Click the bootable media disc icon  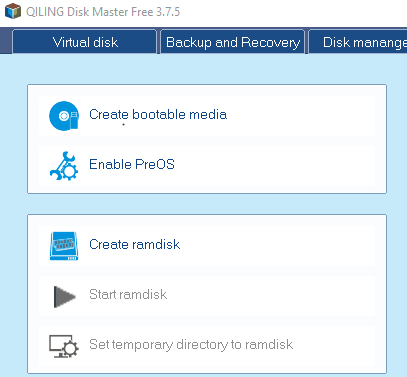[64, 116]
